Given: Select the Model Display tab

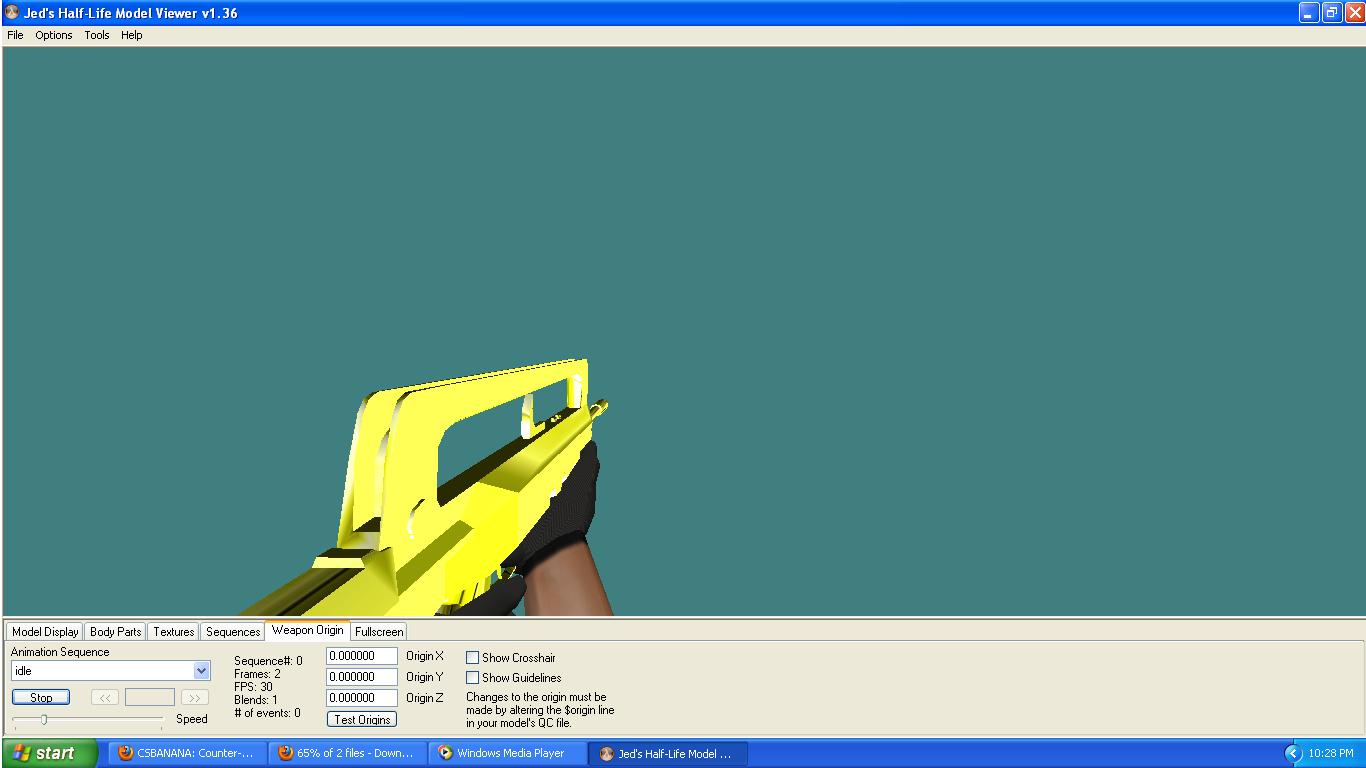Looking at the screenshot, I should pos(45,632).
